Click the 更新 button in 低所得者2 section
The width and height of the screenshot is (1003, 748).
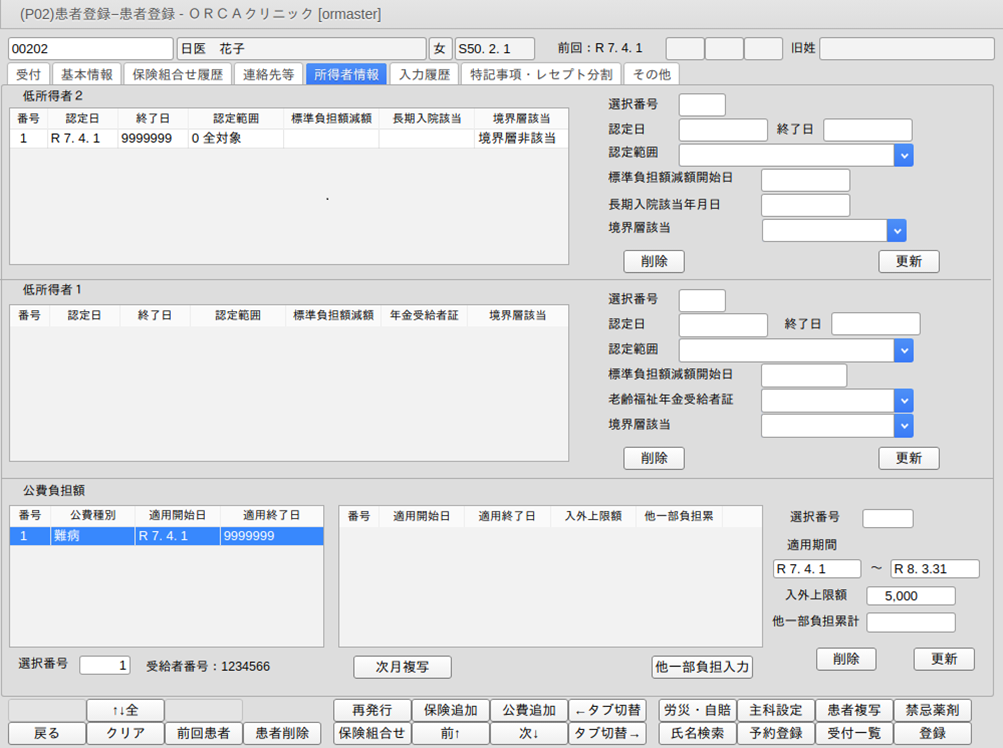908,262
